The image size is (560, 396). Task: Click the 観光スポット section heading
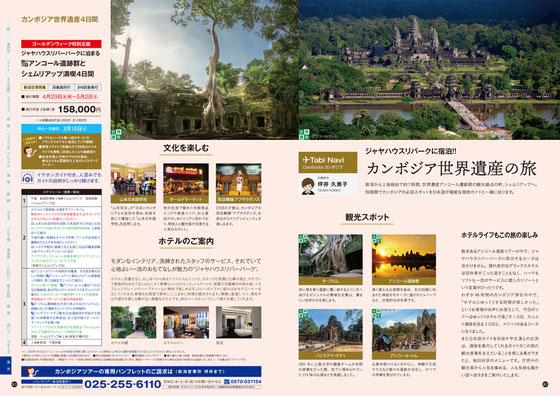pyautogui.click(x=367, y=217)
